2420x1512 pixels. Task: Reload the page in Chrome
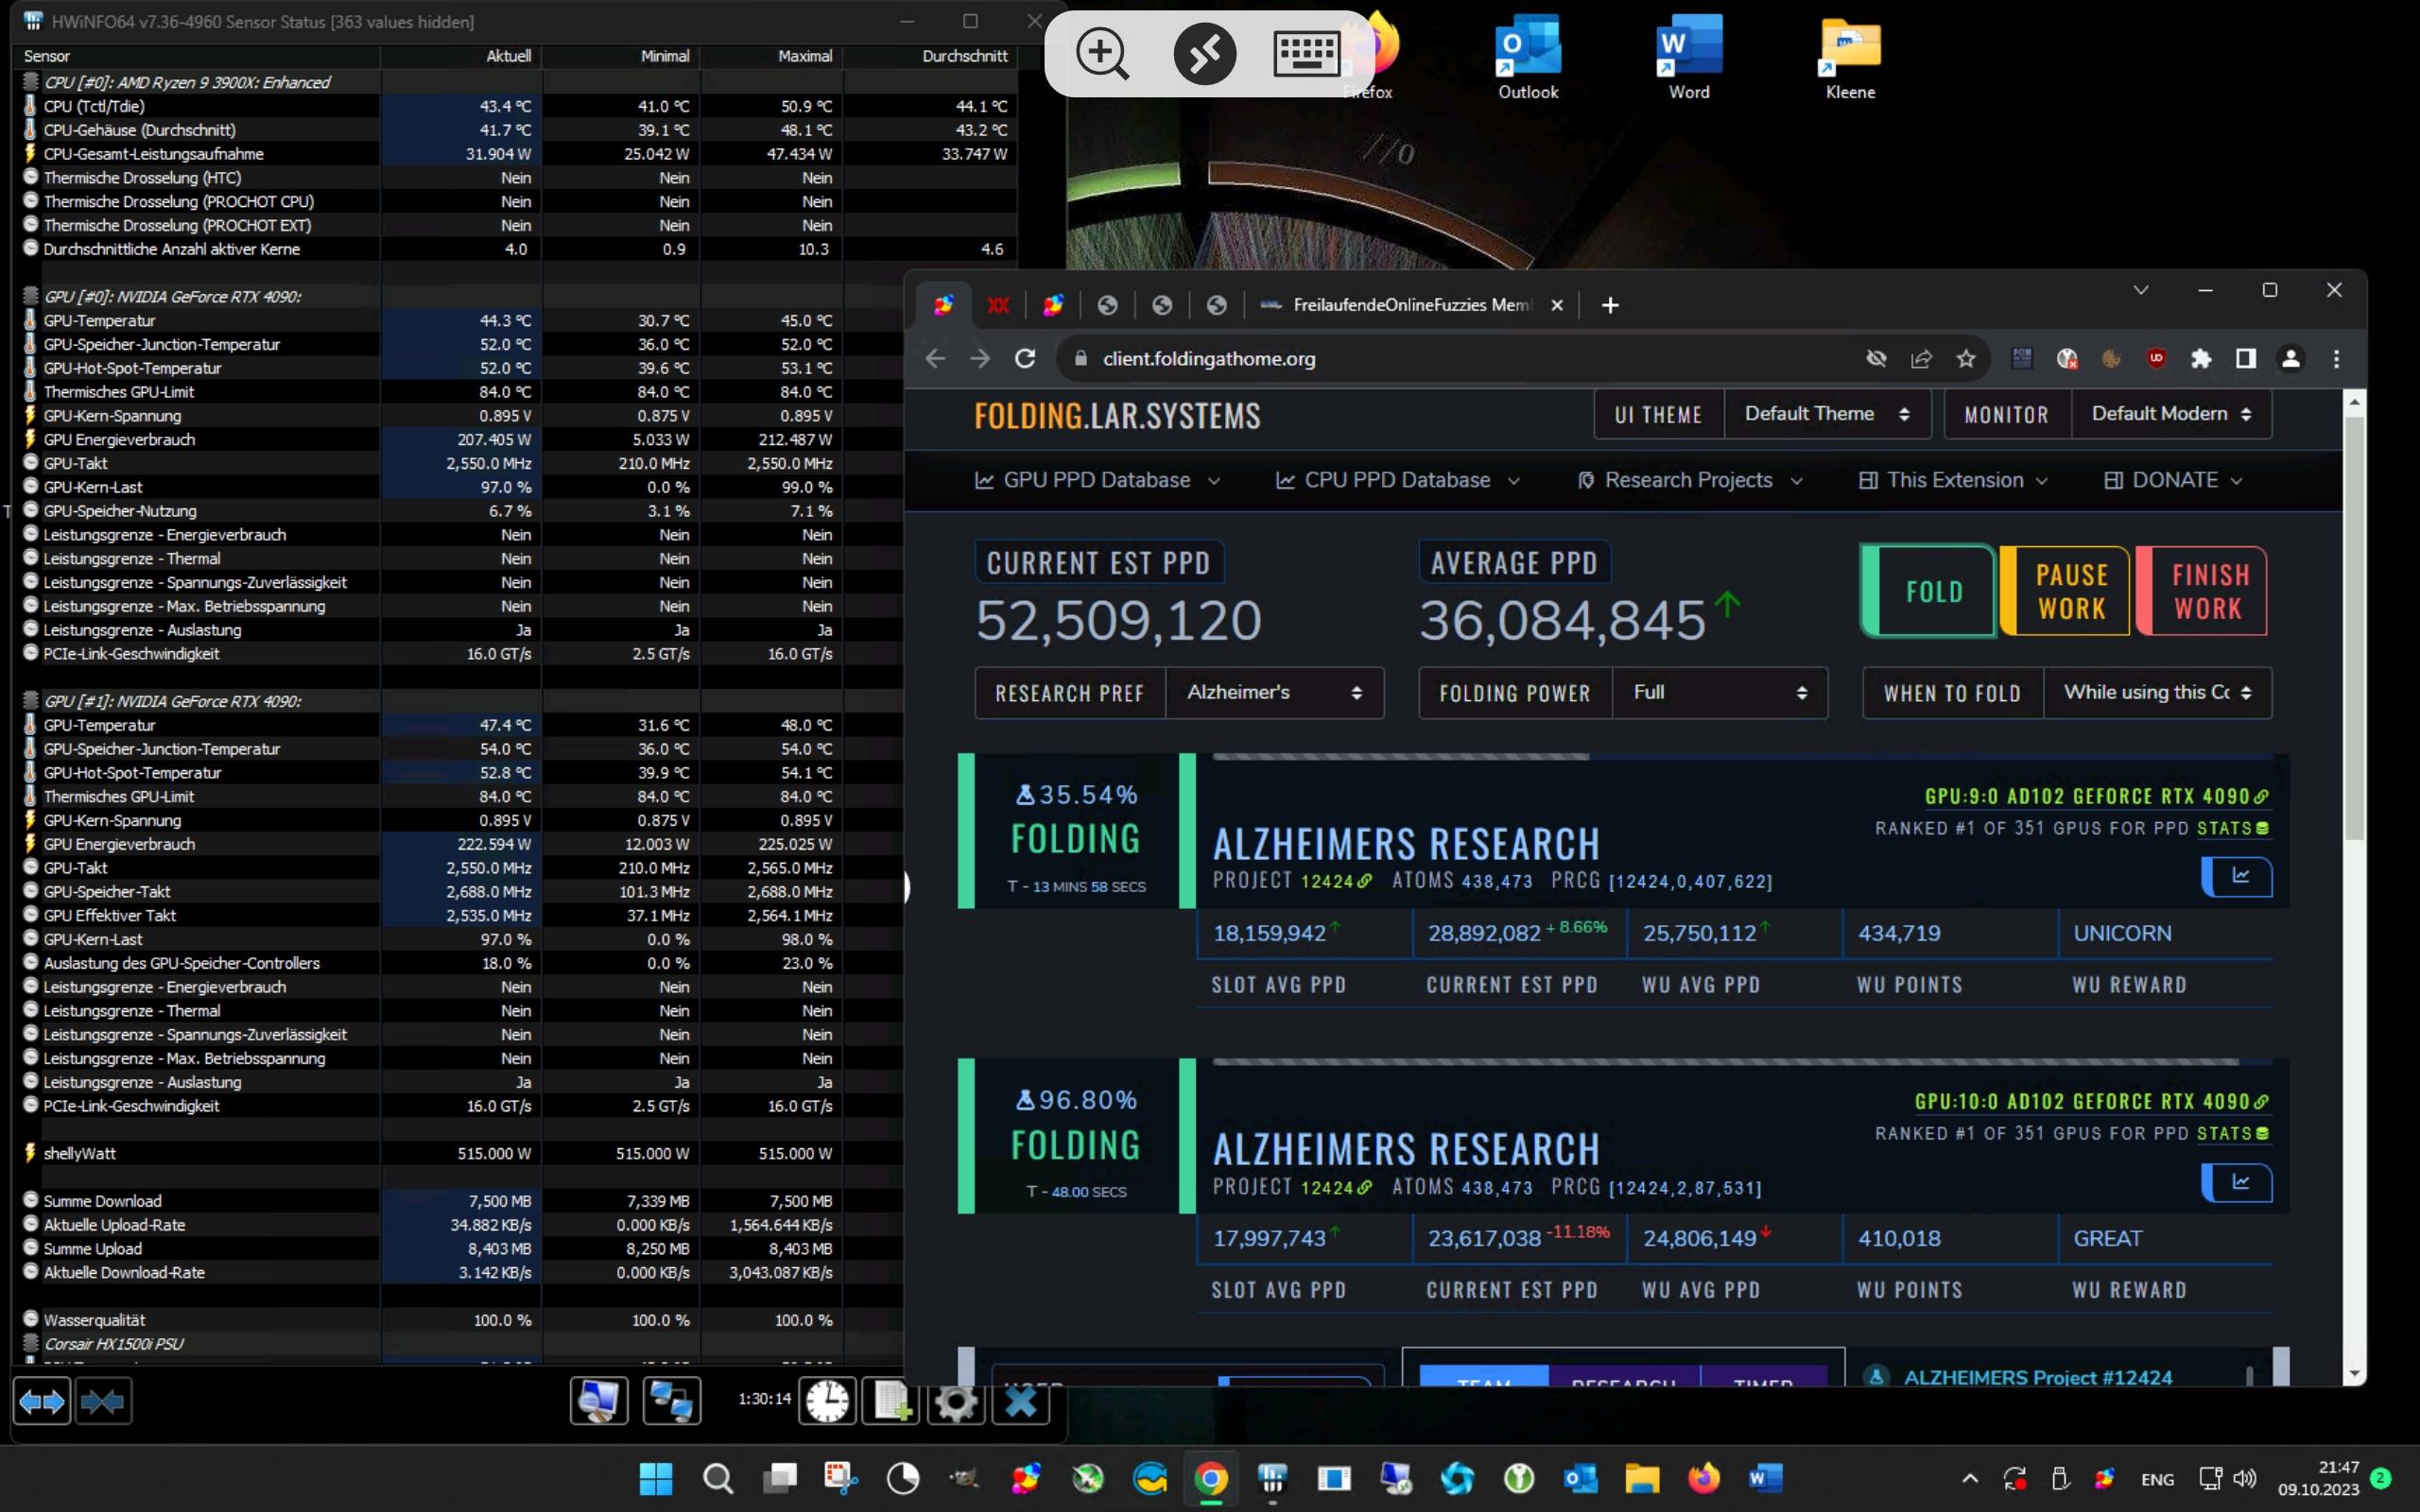point(1025,358)
